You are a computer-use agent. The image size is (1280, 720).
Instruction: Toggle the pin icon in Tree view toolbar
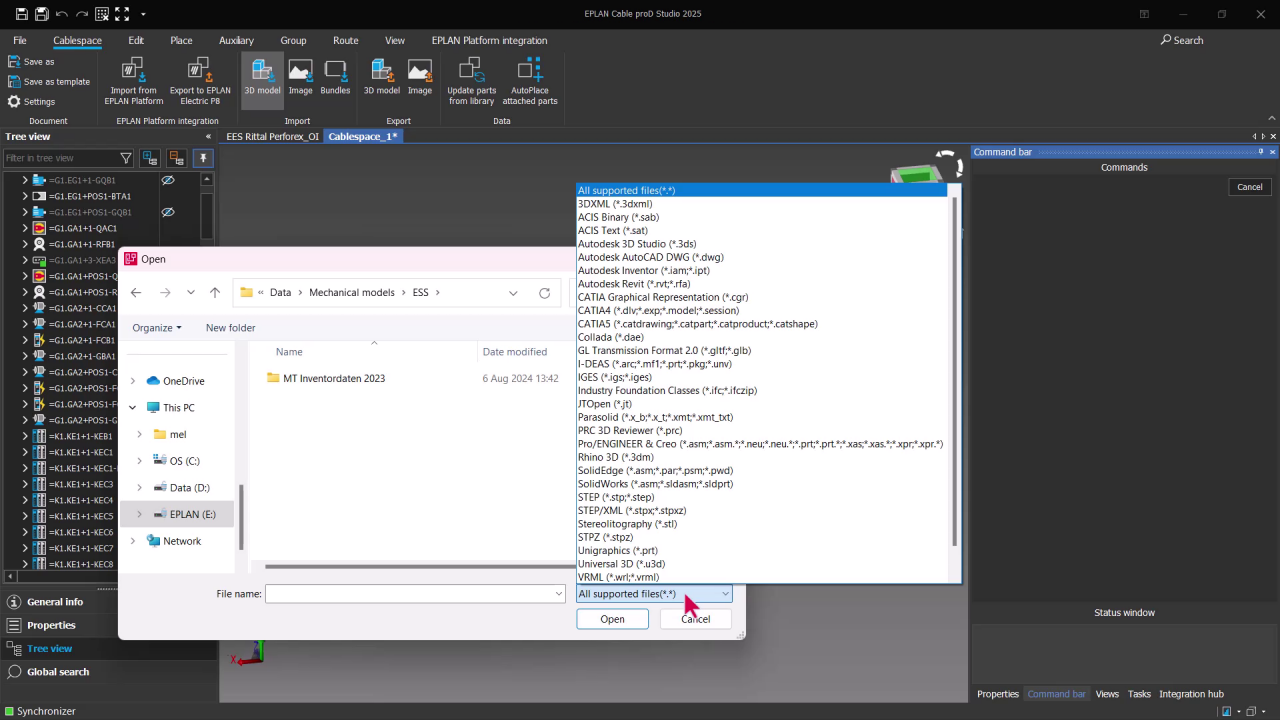[x=203, y=158]
